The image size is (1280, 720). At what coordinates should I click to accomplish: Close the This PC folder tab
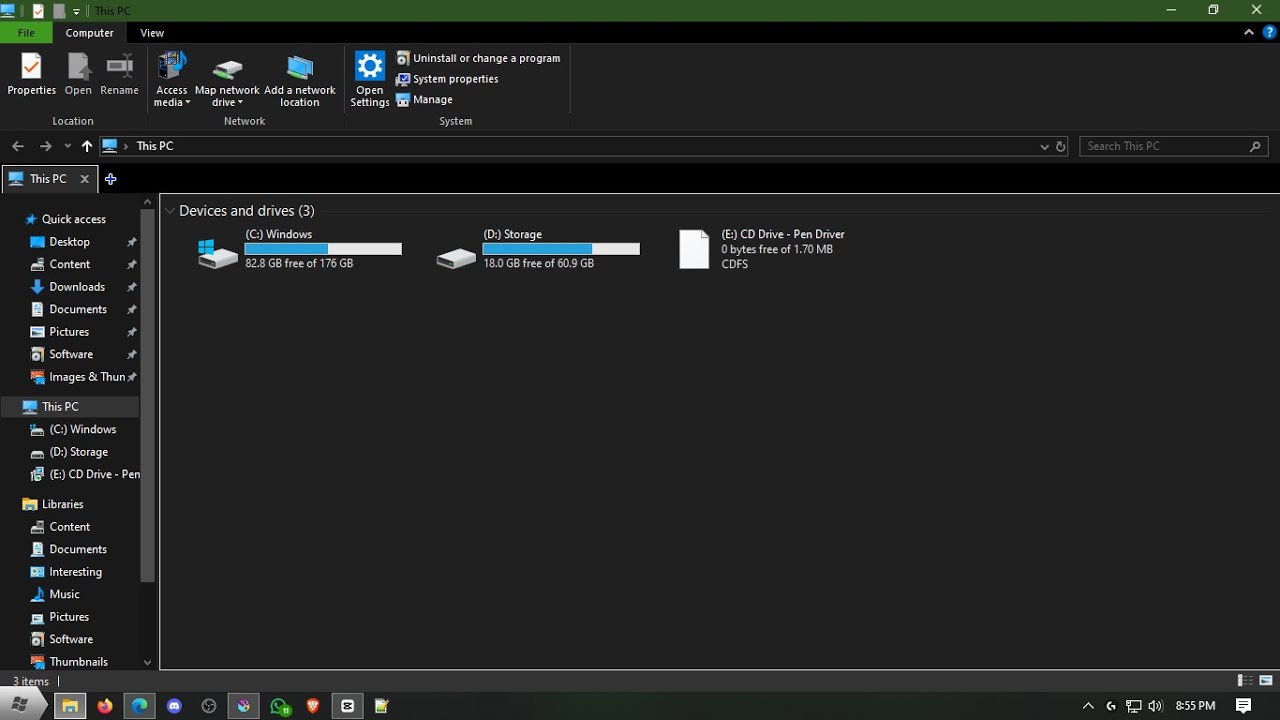pyautogui.click(x=84, y=179)
